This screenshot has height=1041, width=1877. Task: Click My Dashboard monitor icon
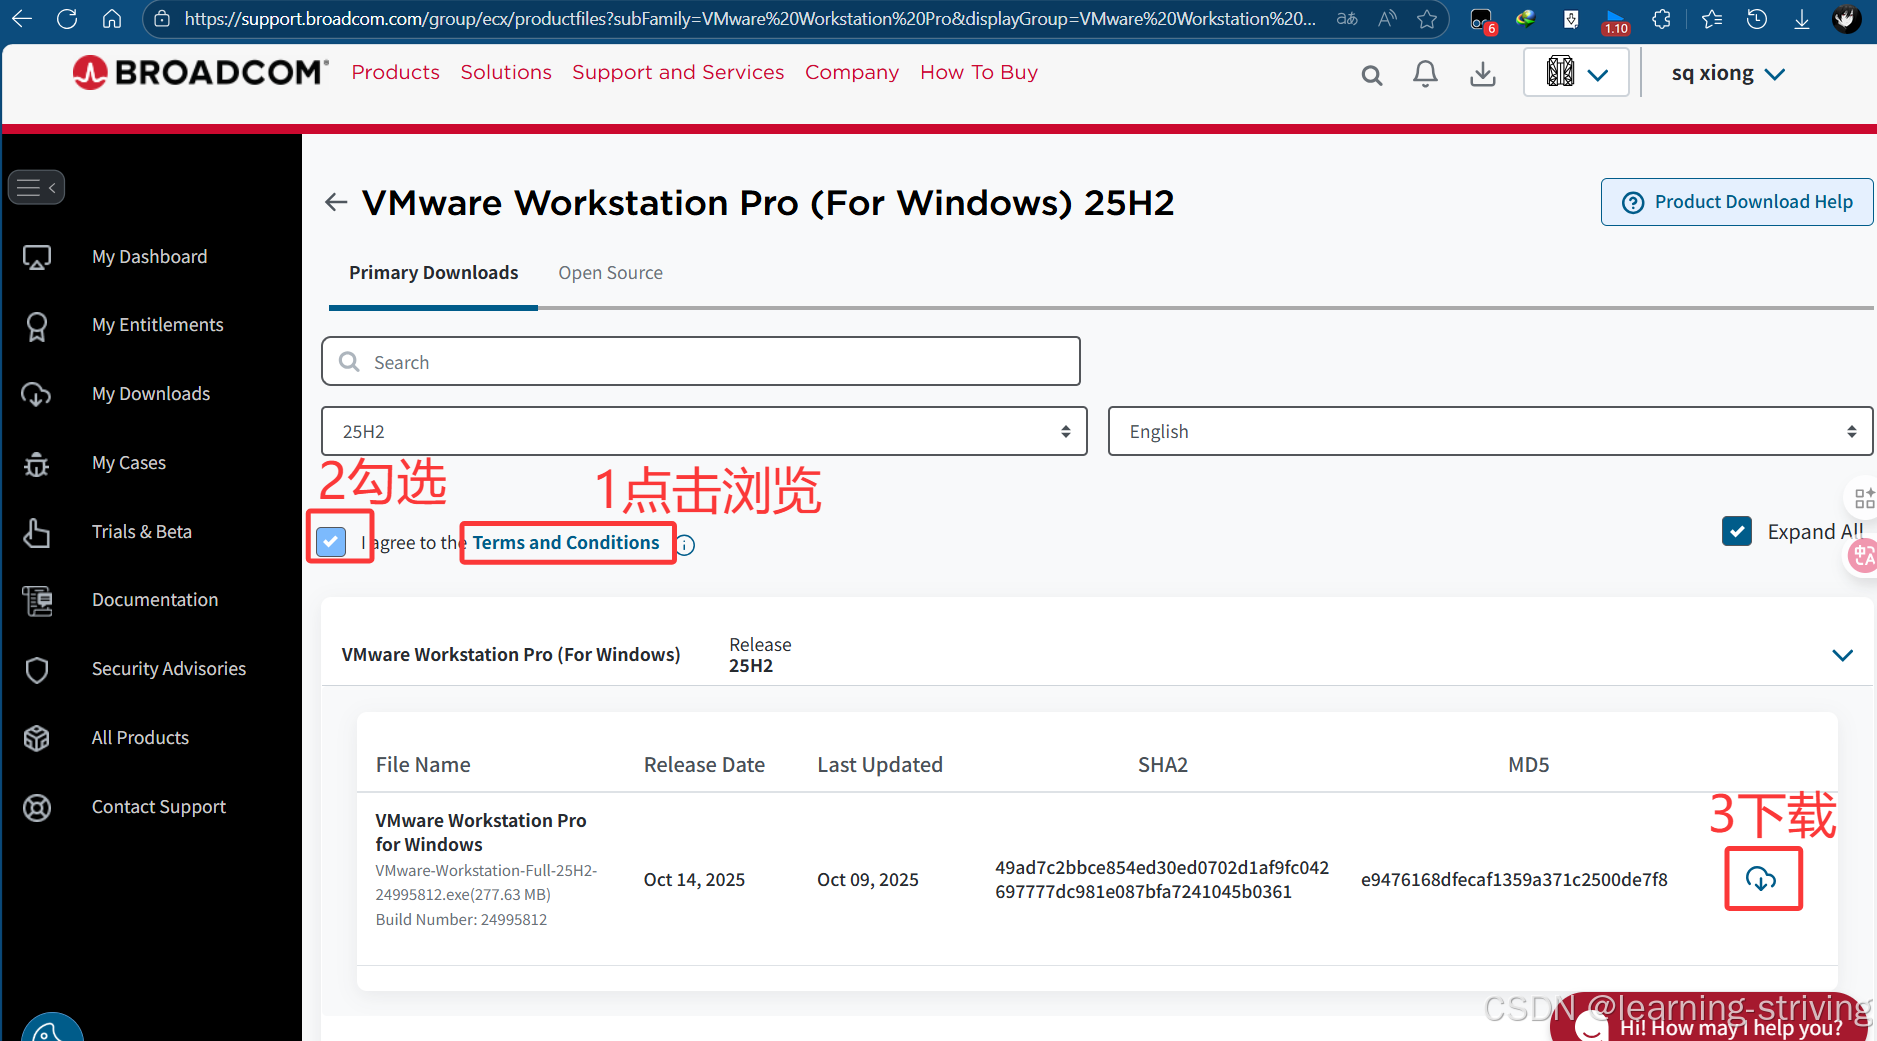tap(37, 258)
